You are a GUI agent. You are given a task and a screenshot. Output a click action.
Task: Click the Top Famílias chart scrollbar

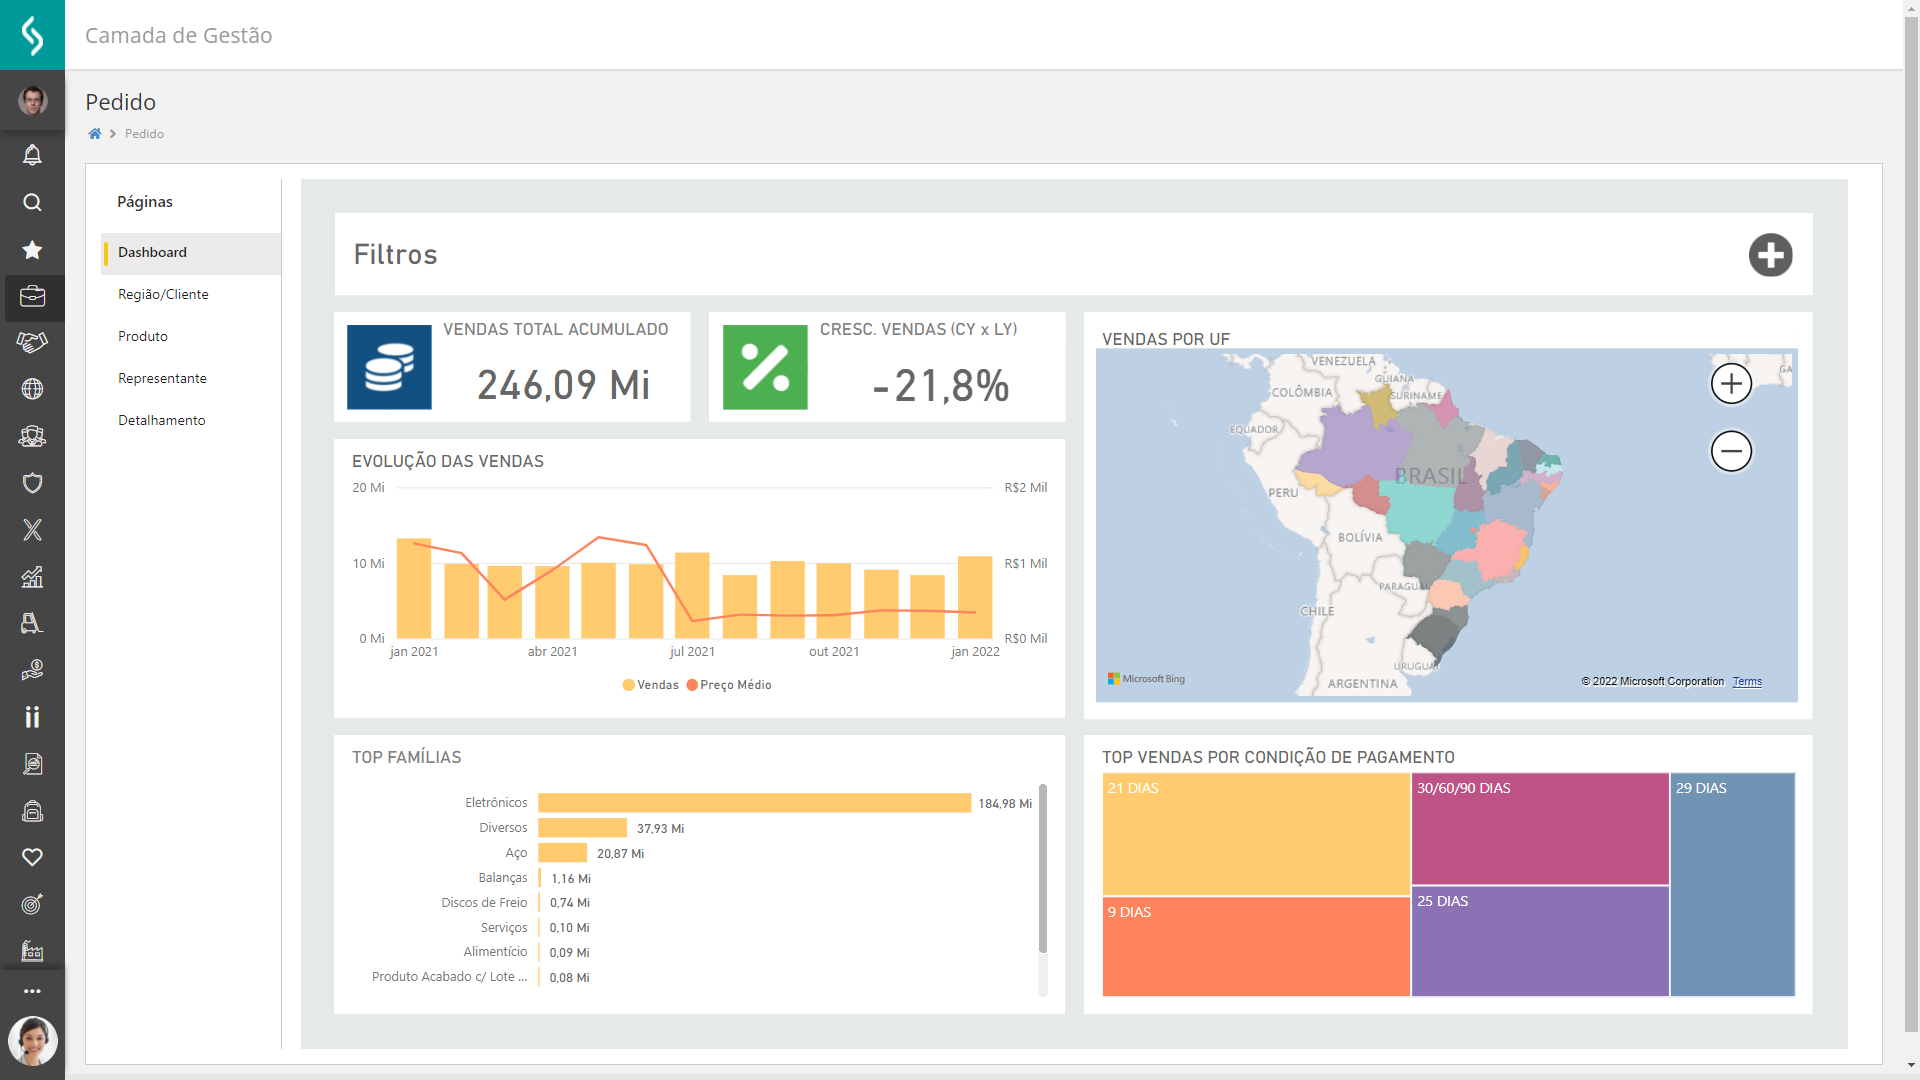click(x=1042, y=870)
